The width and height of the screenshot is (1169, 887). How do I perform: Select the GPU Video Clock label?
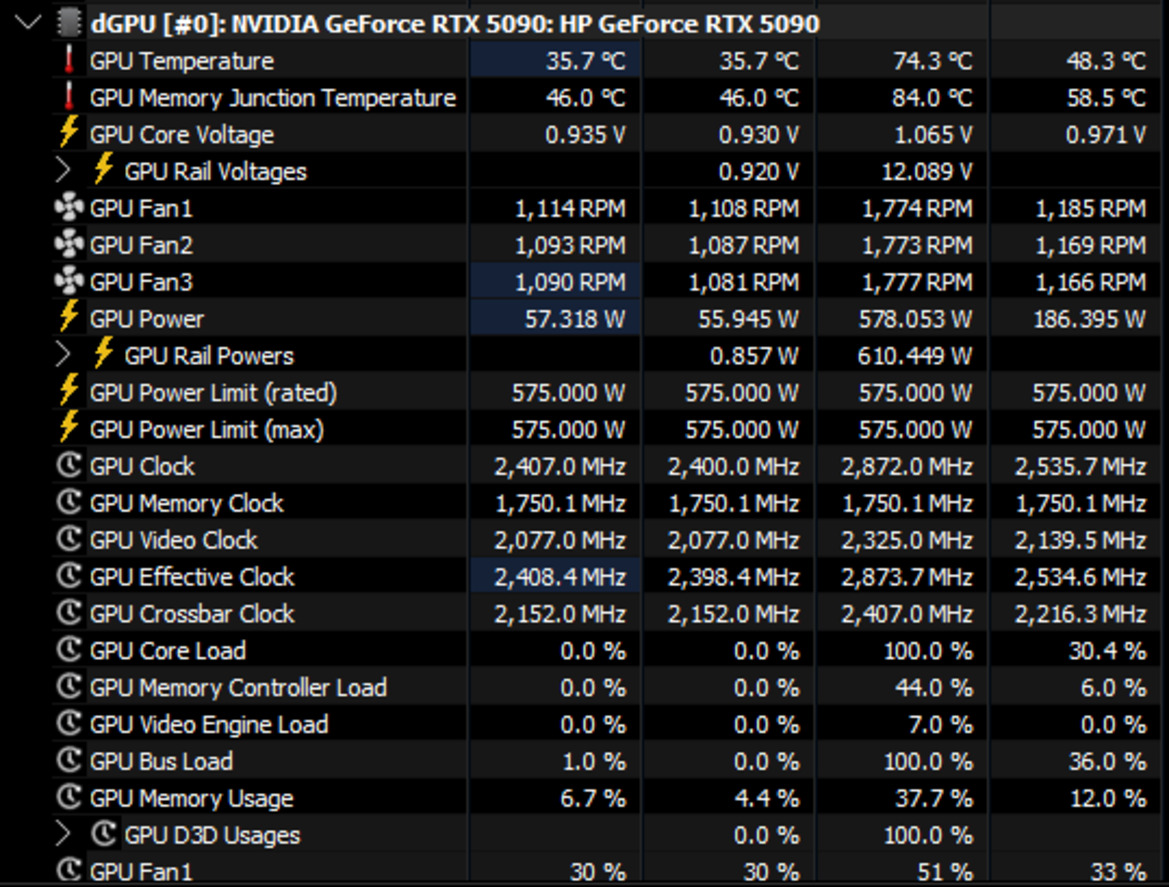tap(174, 540)
